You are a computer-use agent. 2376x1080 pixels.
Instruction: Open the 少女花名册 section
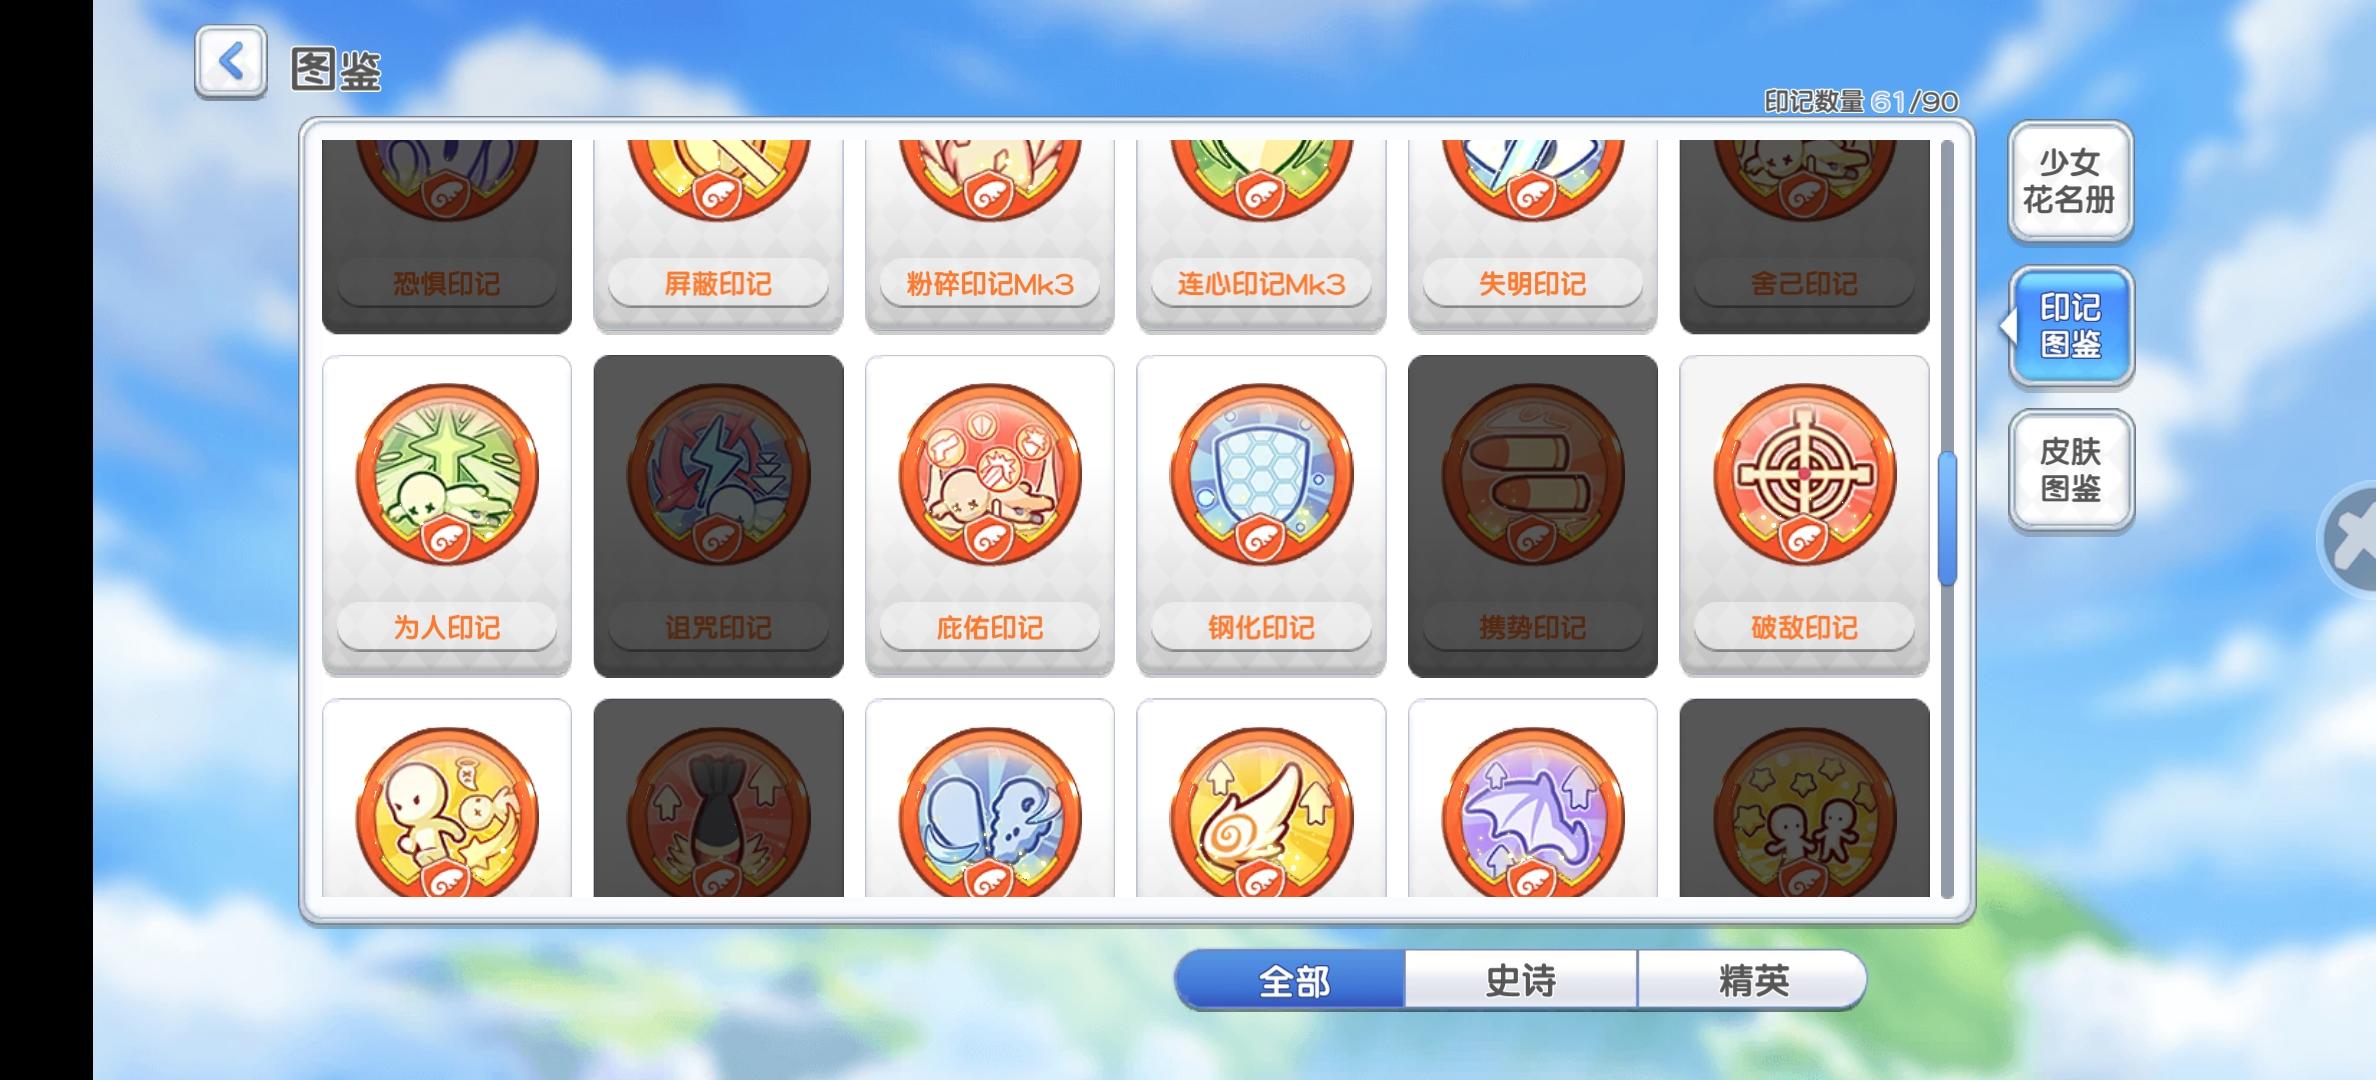pos(2070,181)
